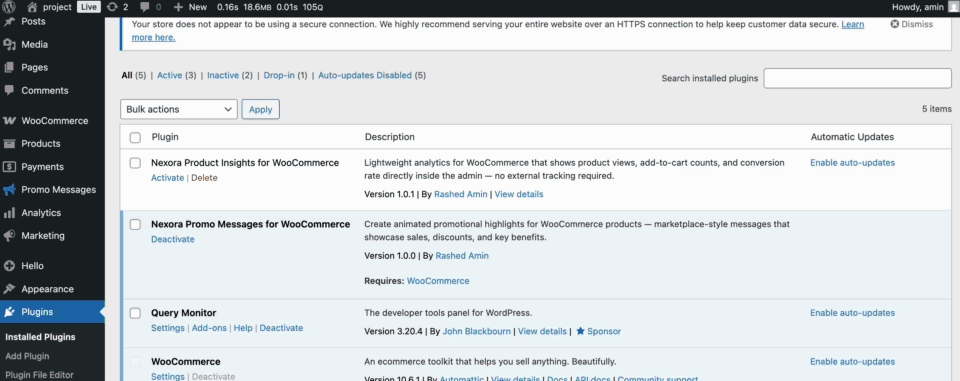This screenshot has height=381, width=960.
Task: Deactivate Nexora Promo Messages plugin
Action: point(173,240)
